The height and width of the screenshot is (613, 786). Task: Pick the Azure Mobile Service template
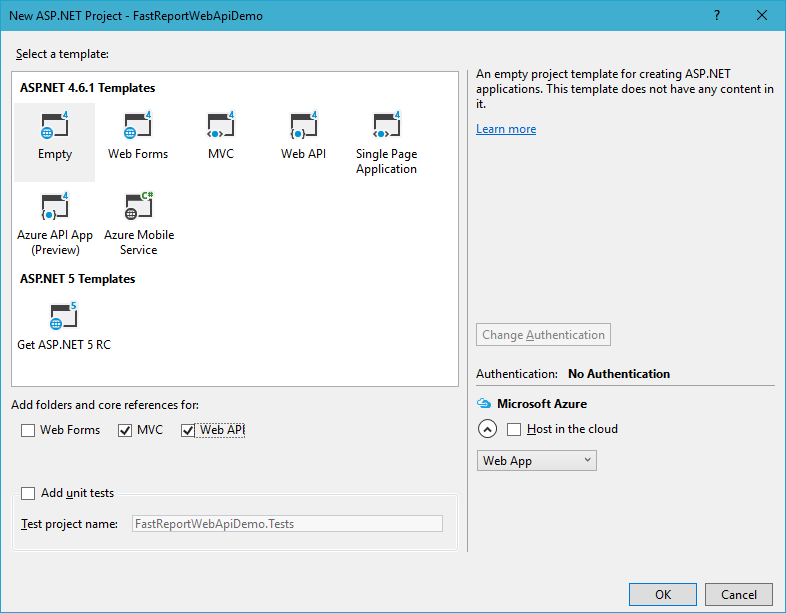(138, 223)
